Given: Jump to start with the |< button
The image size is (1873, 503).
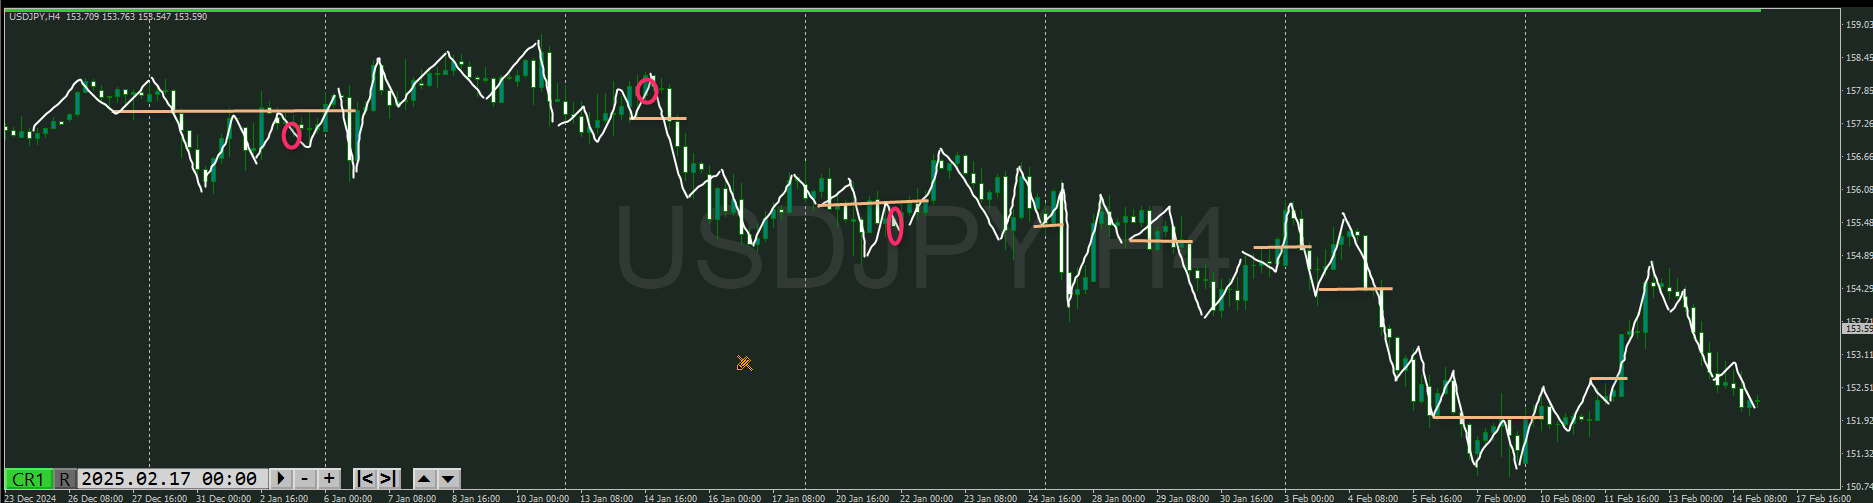Looking at the screenshot, I should point(365,479).
